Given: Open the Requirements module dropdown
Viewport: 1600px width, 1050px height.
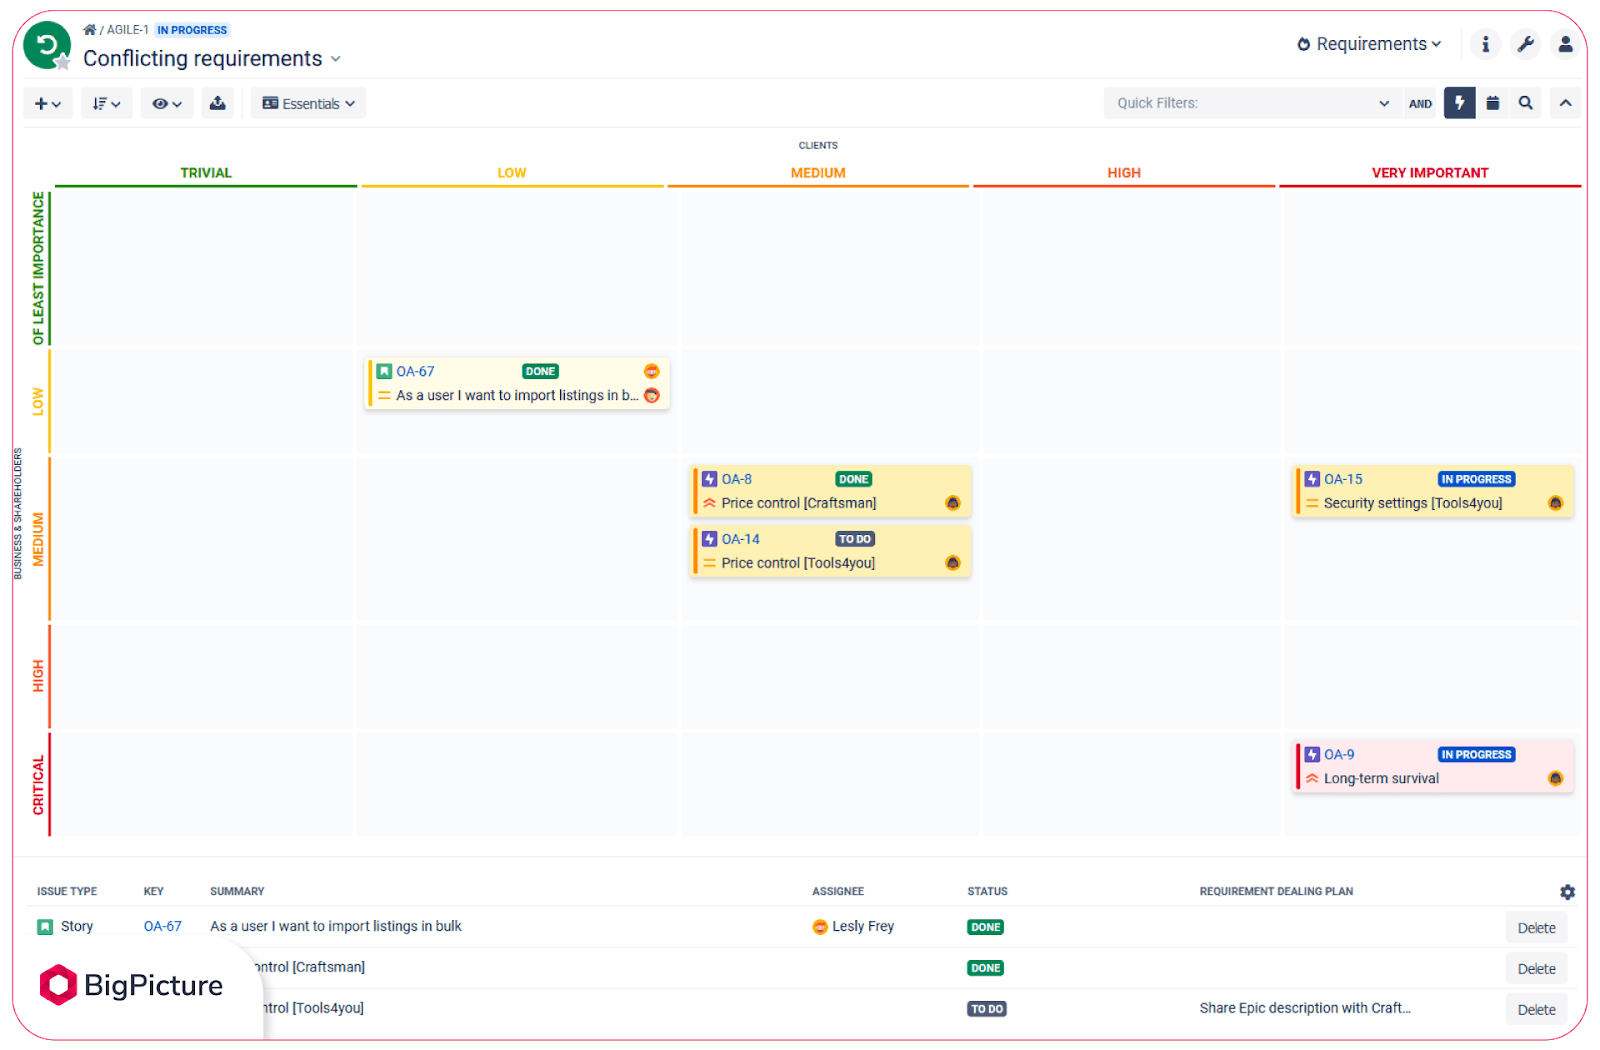Looking at the screenshot, I should pyautogui.click(x=1369, y=44).
